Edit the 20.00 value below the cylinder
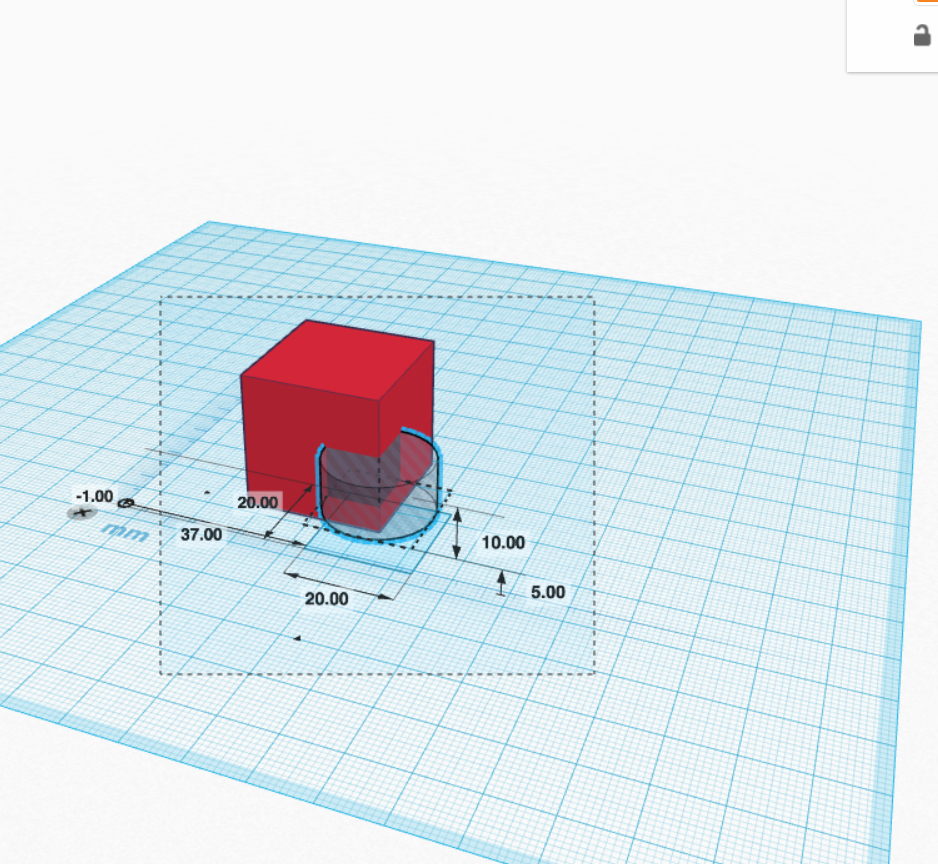938x864 pixels. [327, 599]
